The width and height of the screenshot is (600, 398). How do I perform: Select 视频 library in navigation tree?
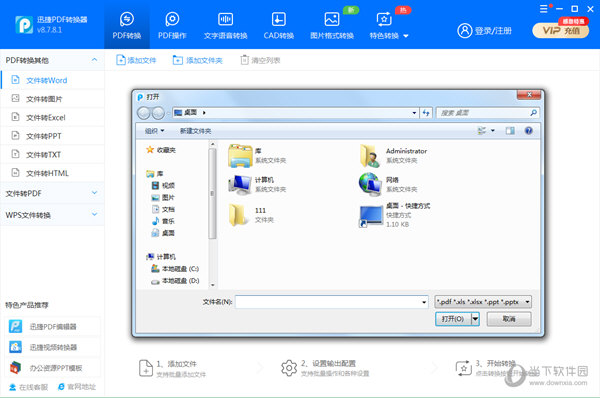163,186
